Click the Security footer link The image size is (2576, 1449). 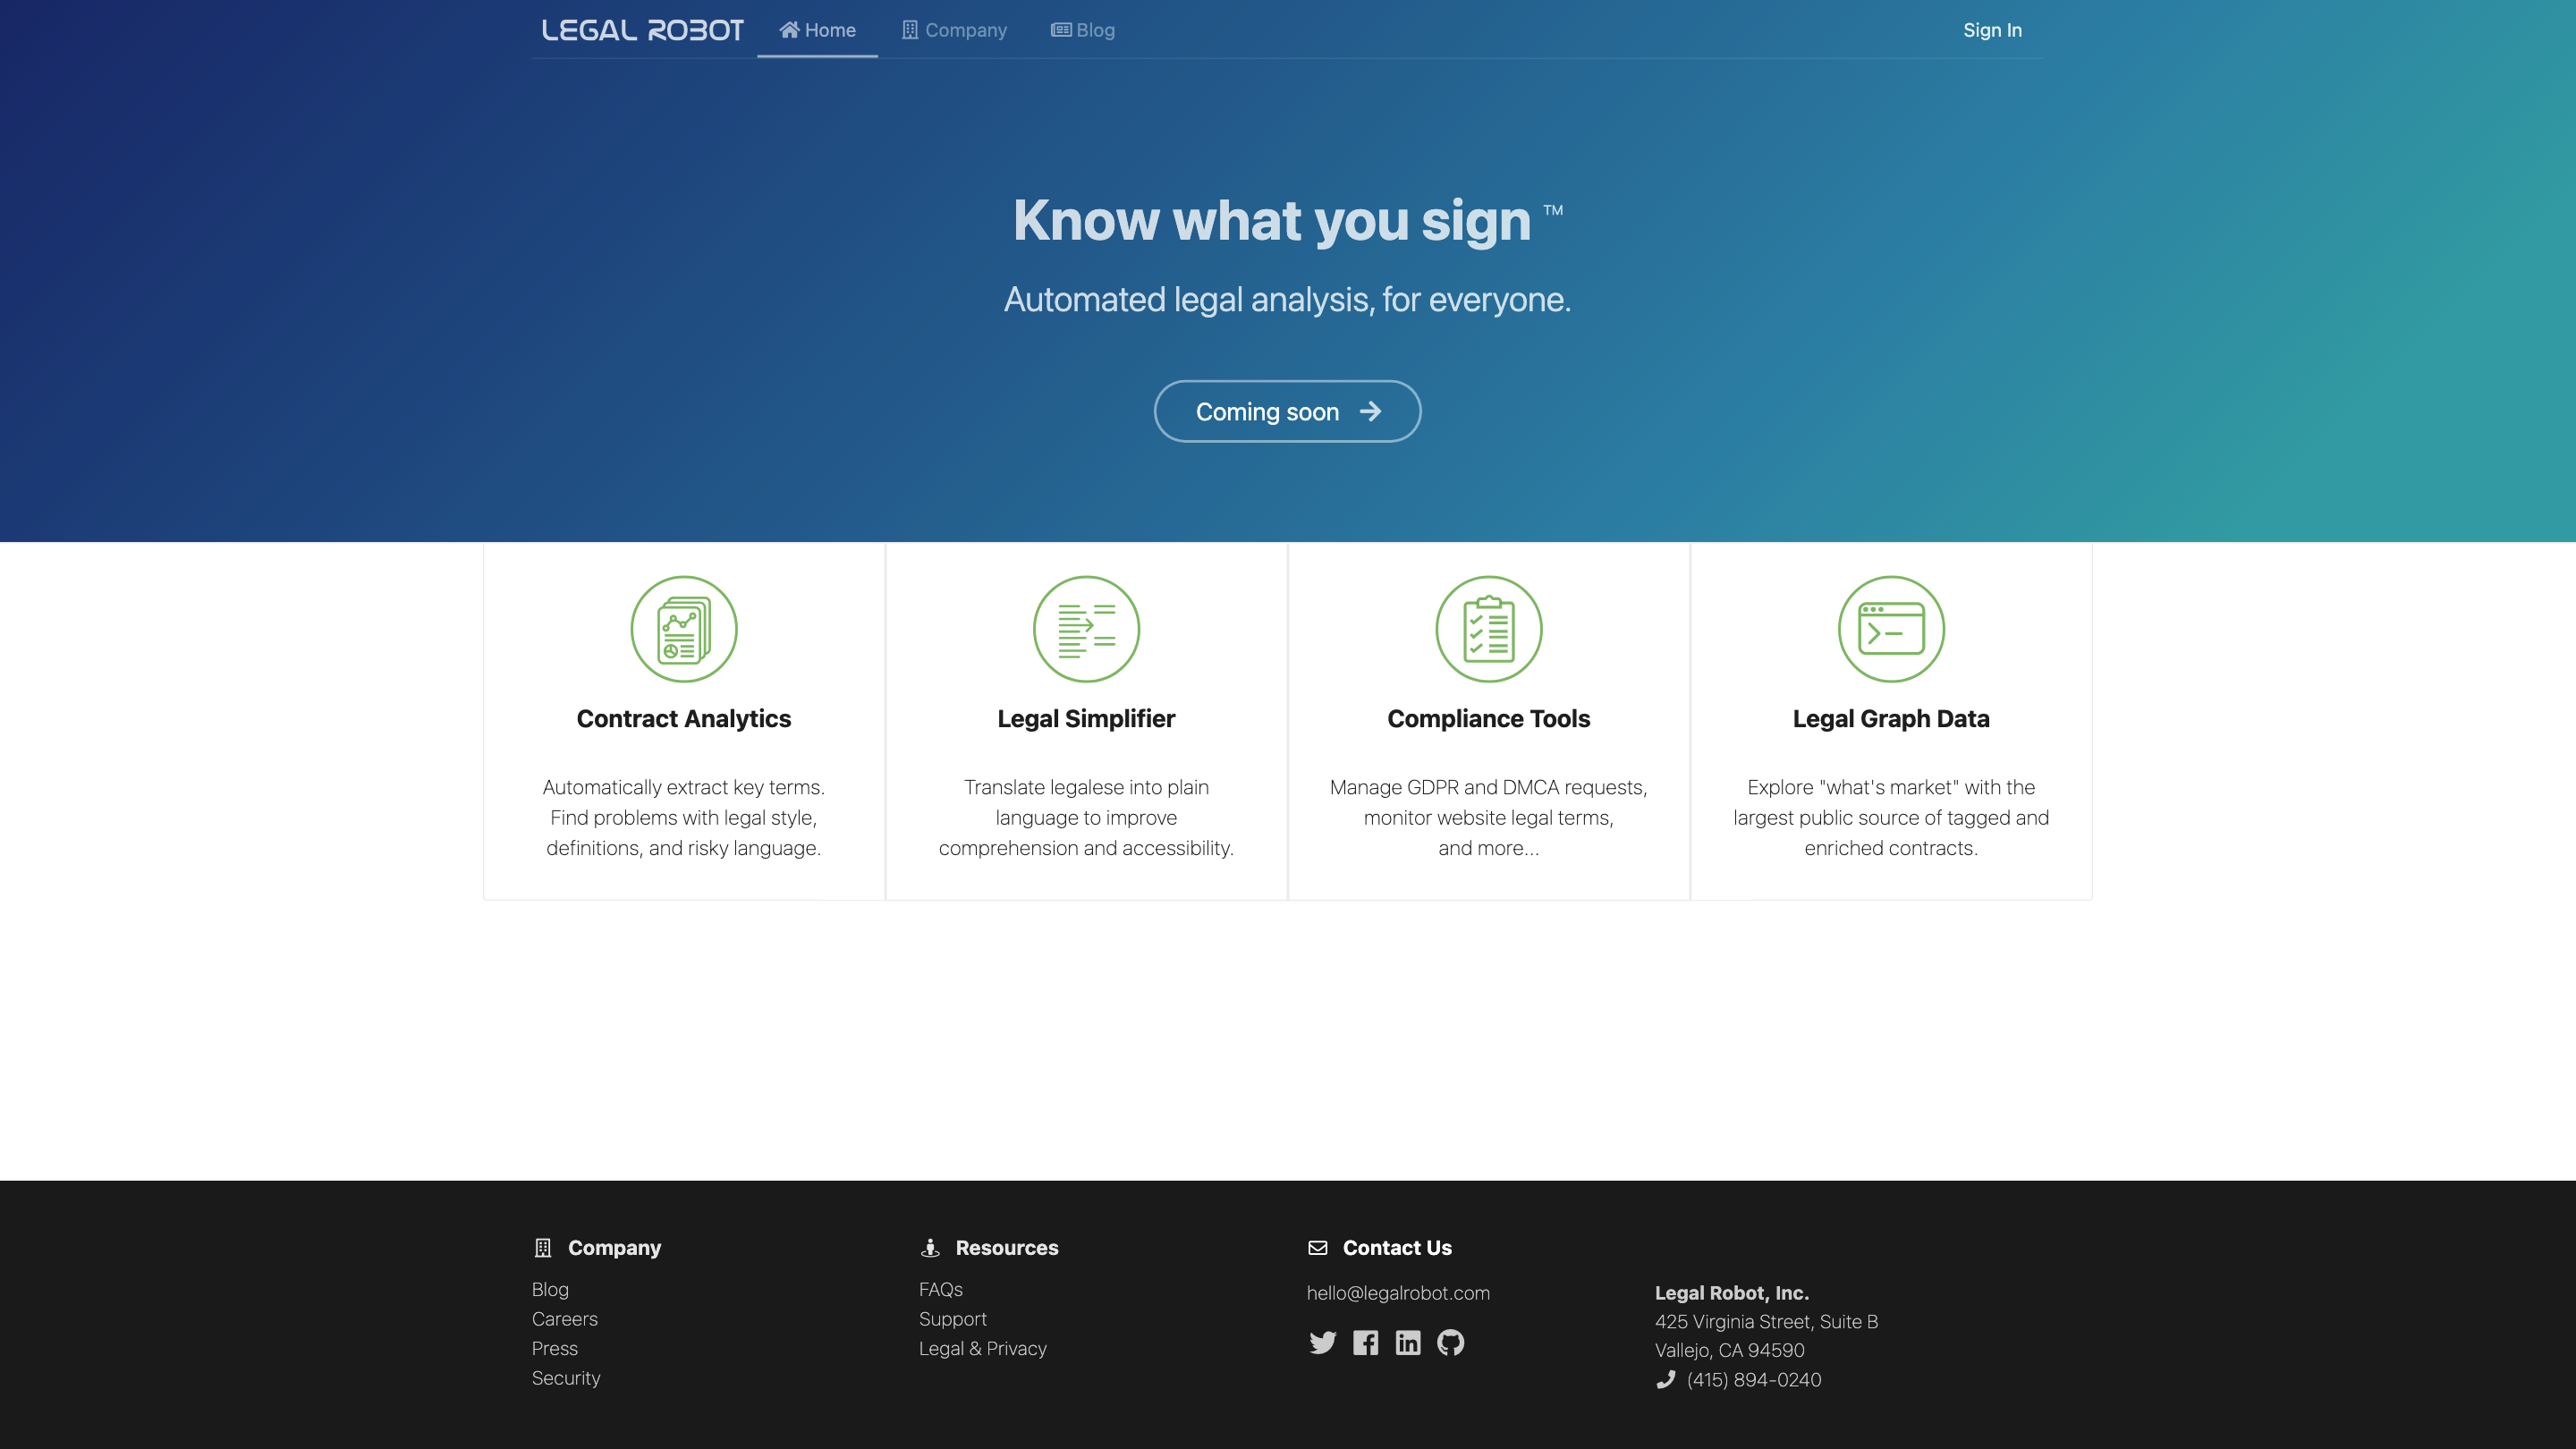click(566, 1378)
